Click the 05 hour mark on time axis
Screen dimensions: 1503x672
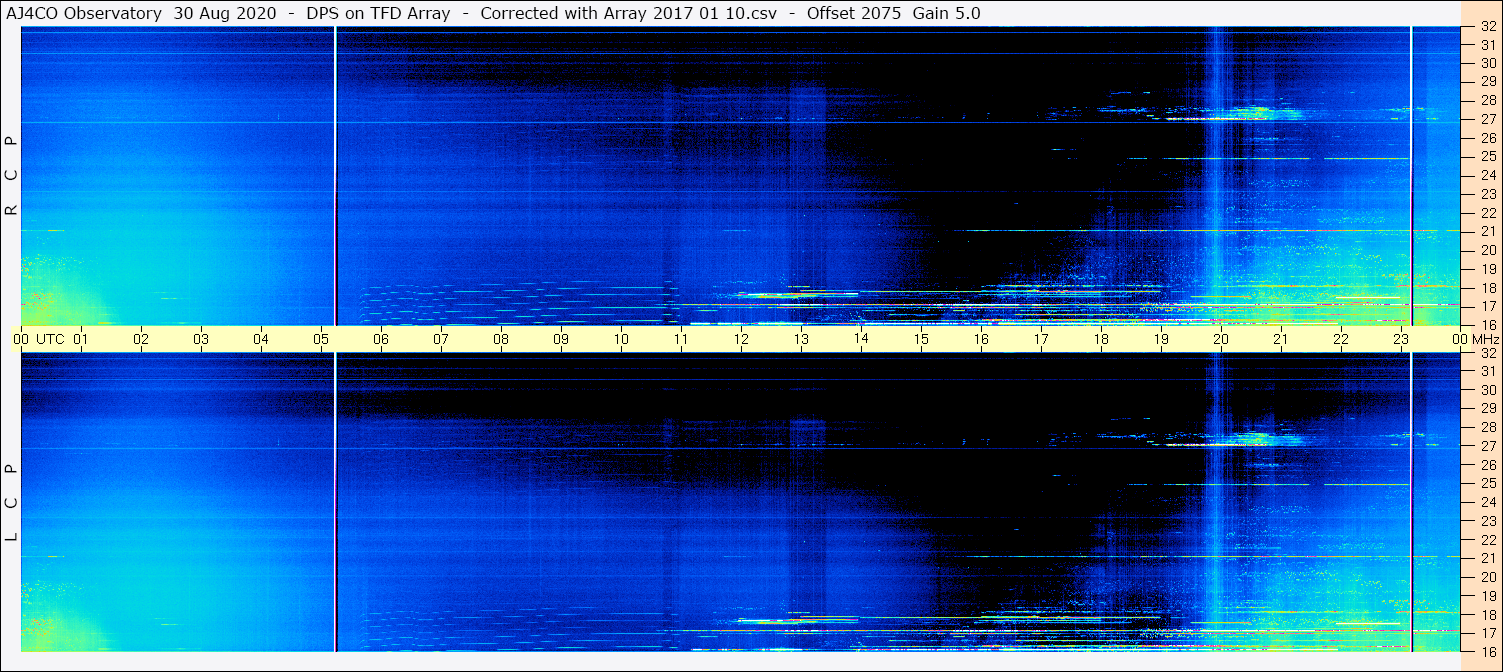click(321, 340)
